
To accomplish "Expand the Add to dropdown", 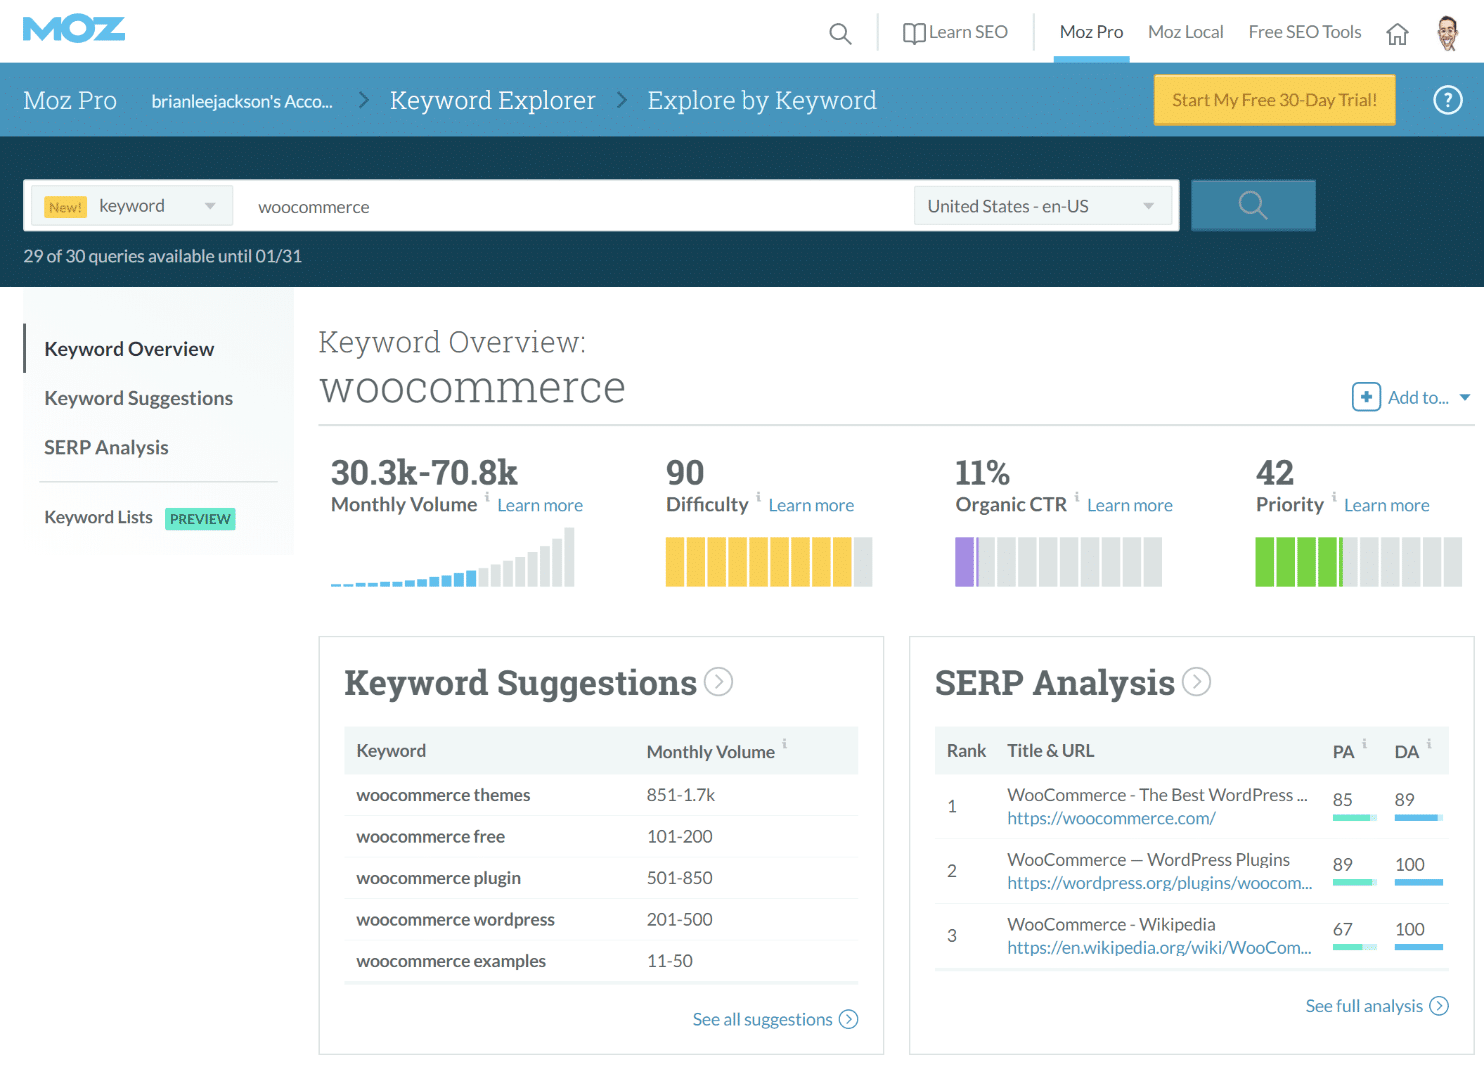I will [x=1418, y=397].
